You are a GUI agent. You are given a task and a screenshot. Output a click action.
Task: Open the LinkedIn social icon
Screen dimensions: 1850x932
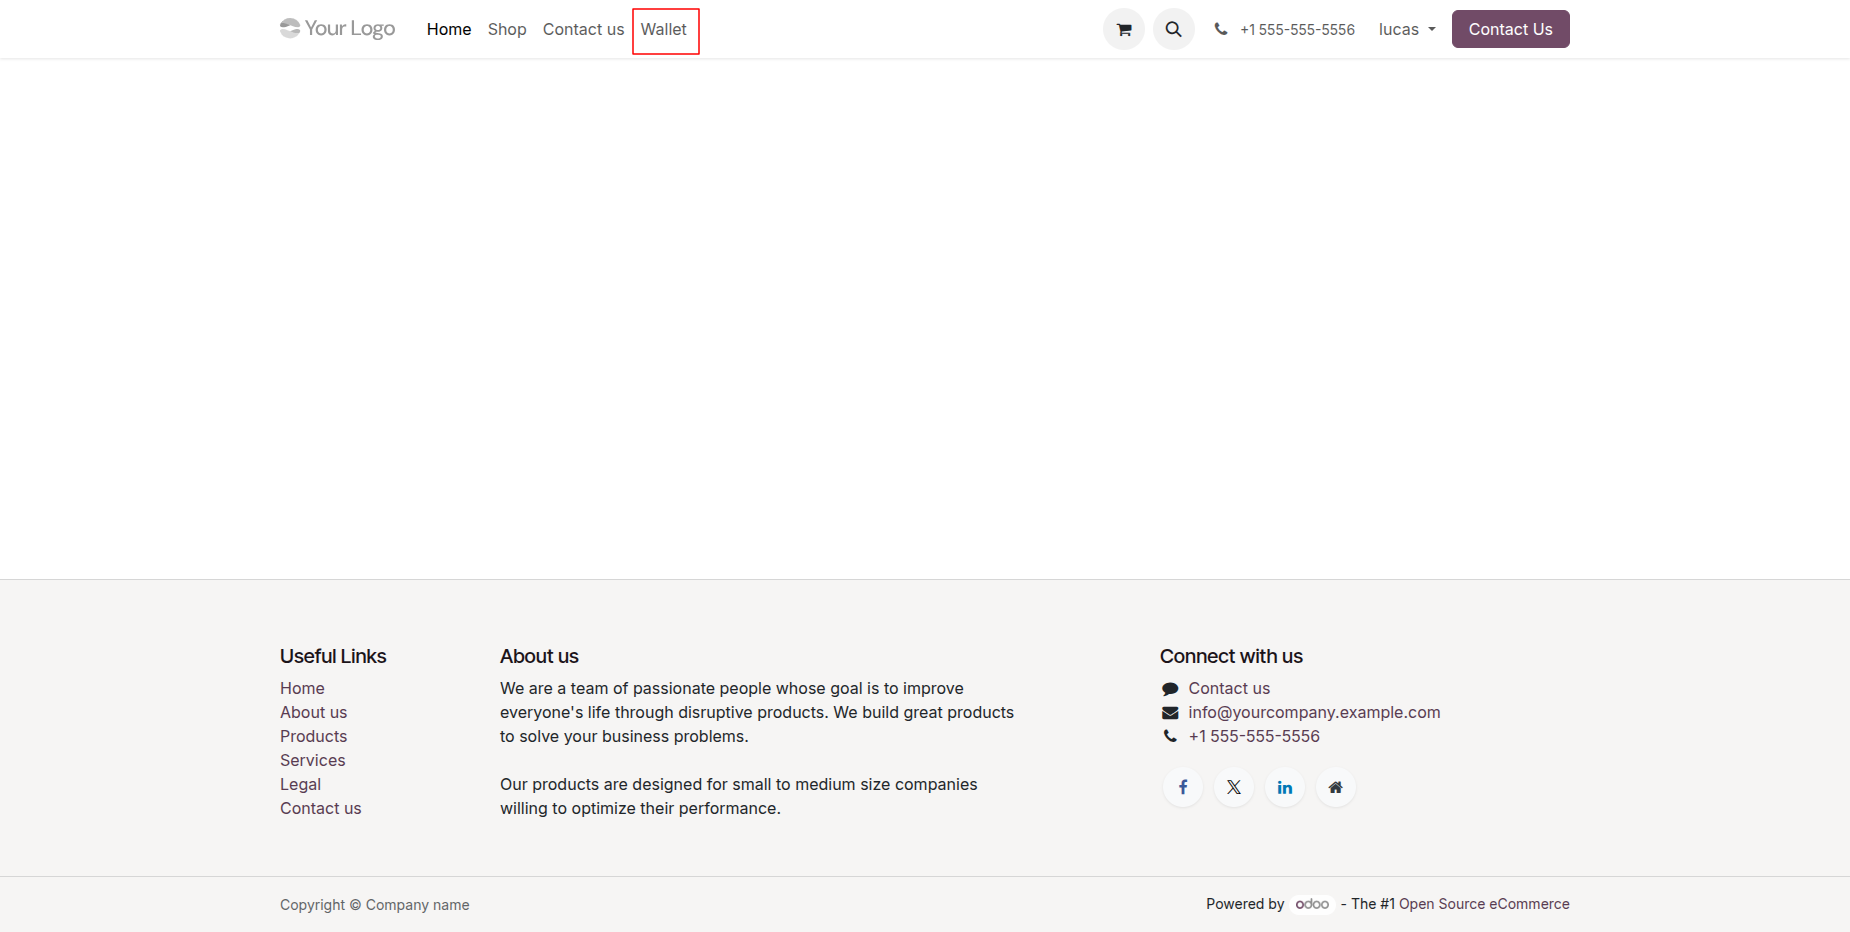click(x=1285, y=787)
